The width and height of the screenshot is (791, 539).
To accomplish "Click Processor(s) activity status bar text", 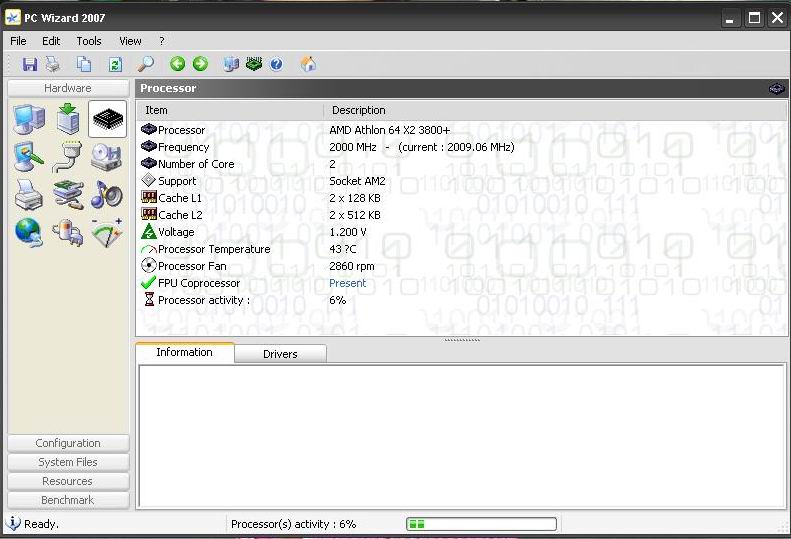I will click(x=294, y=524).
